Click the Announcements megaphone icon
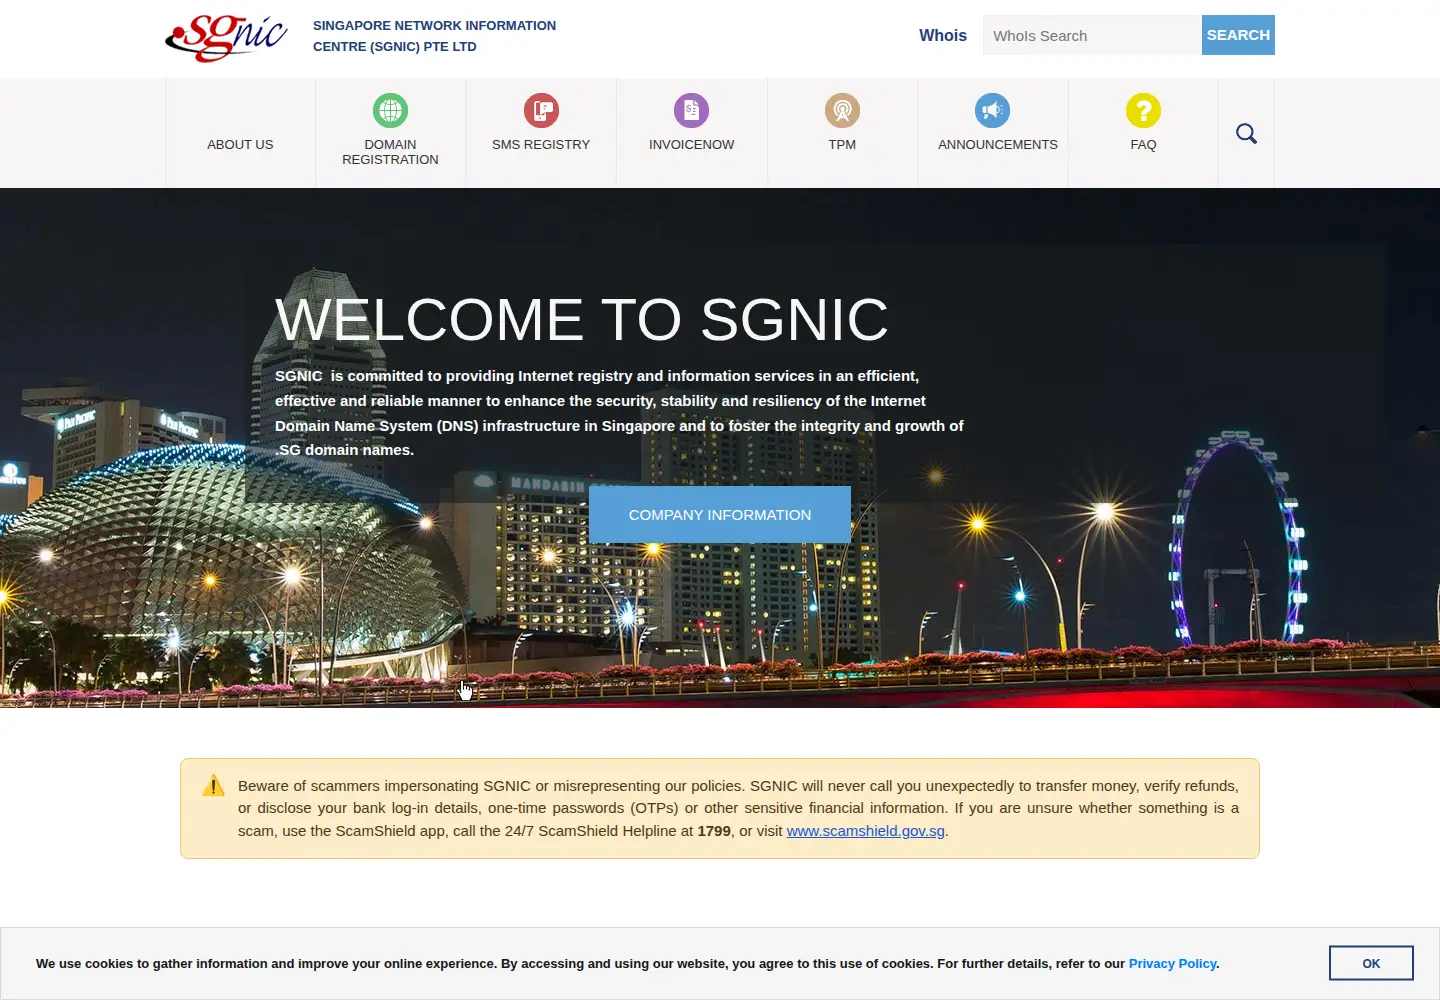This screenshot has height=1000, width=1440. 992,110
